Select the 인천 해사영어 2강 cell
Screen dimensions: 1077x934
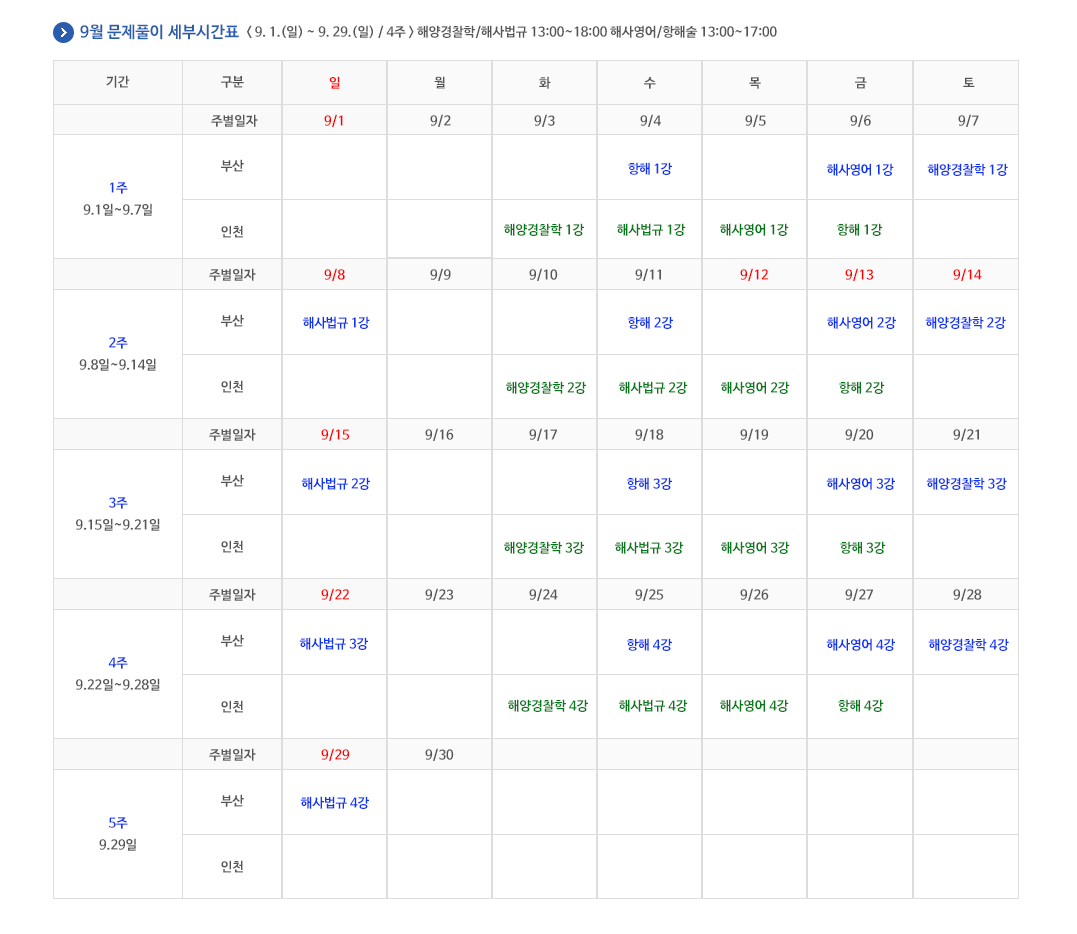coord(754,388)
